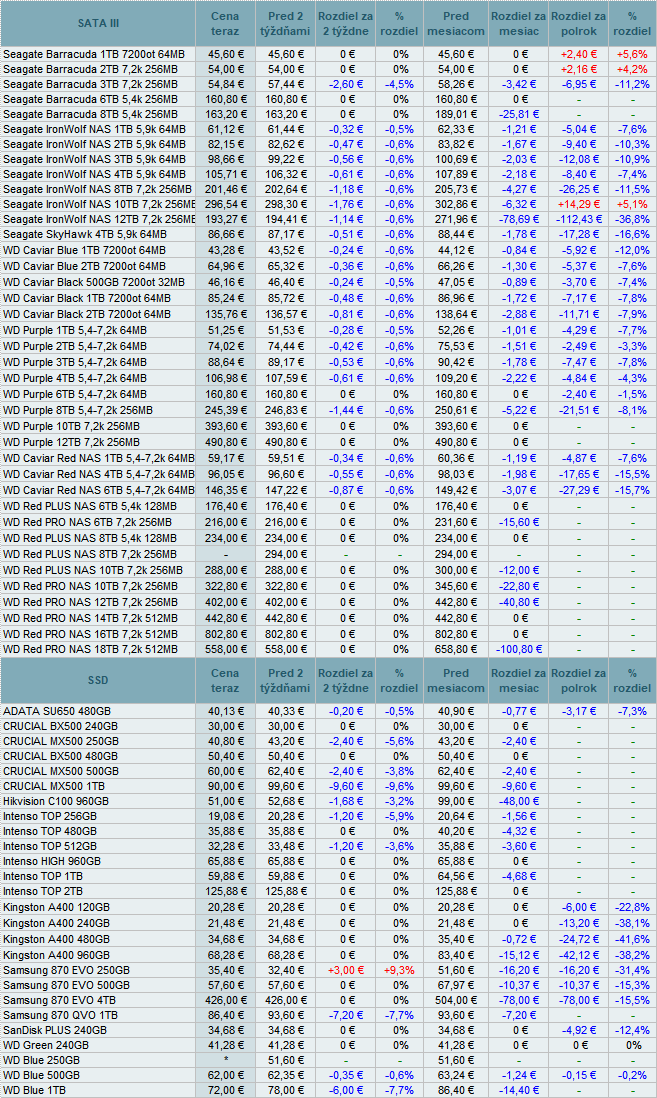
Task: Select WD Green 240GB row name
Action: click(46, 1045)
